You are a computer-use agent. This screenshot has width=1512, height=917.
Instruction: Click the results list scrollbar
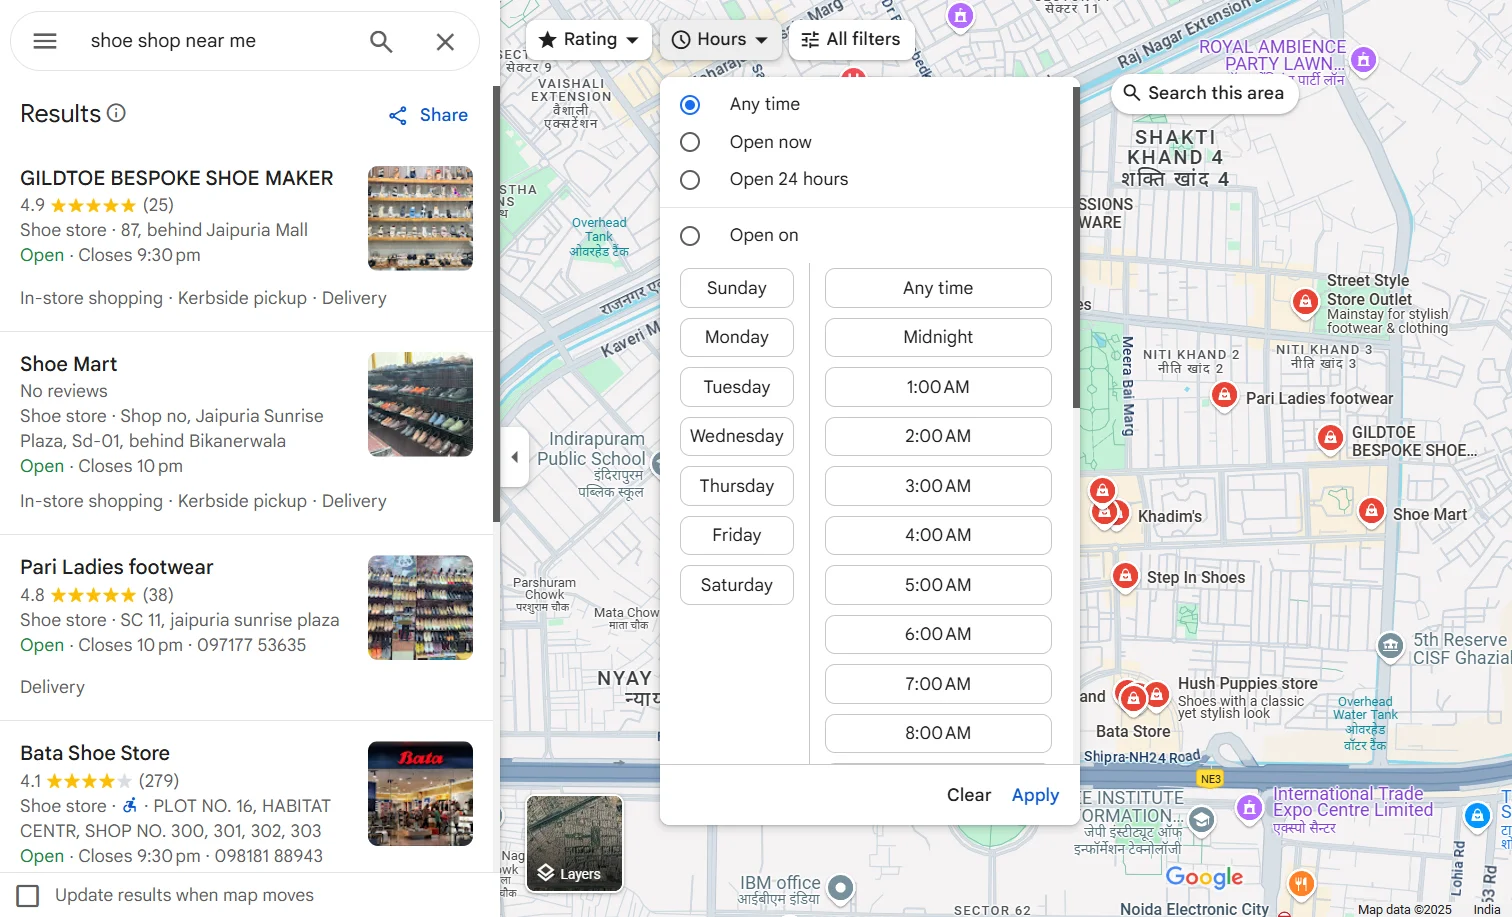pos(496,304)
